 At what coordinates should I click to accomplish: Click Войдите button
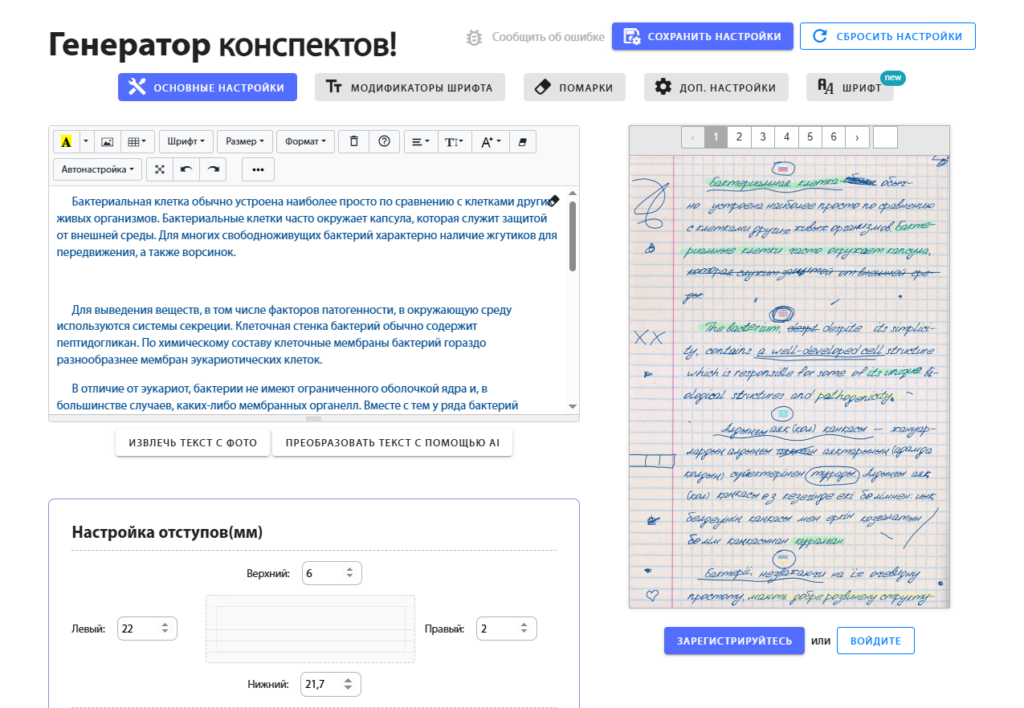coord(875,641)
